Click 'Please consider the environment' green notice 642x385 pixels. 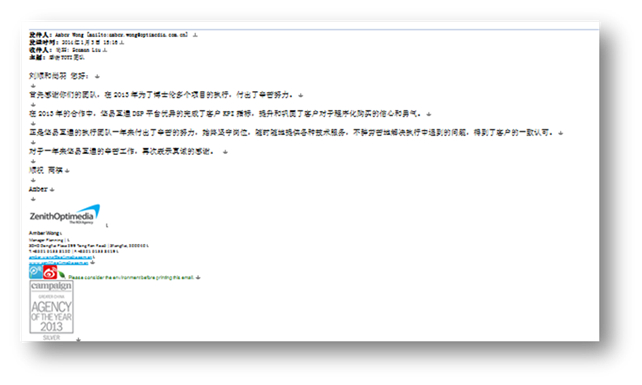131,277
